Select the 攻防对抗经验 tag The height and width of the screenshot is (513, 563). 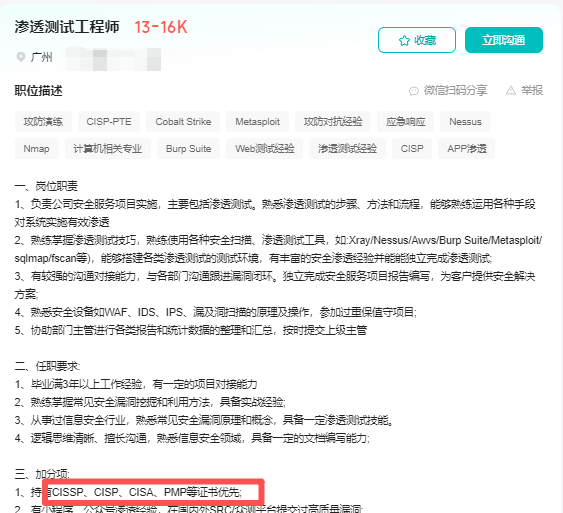pyautogui.click(x=333, y=122)
